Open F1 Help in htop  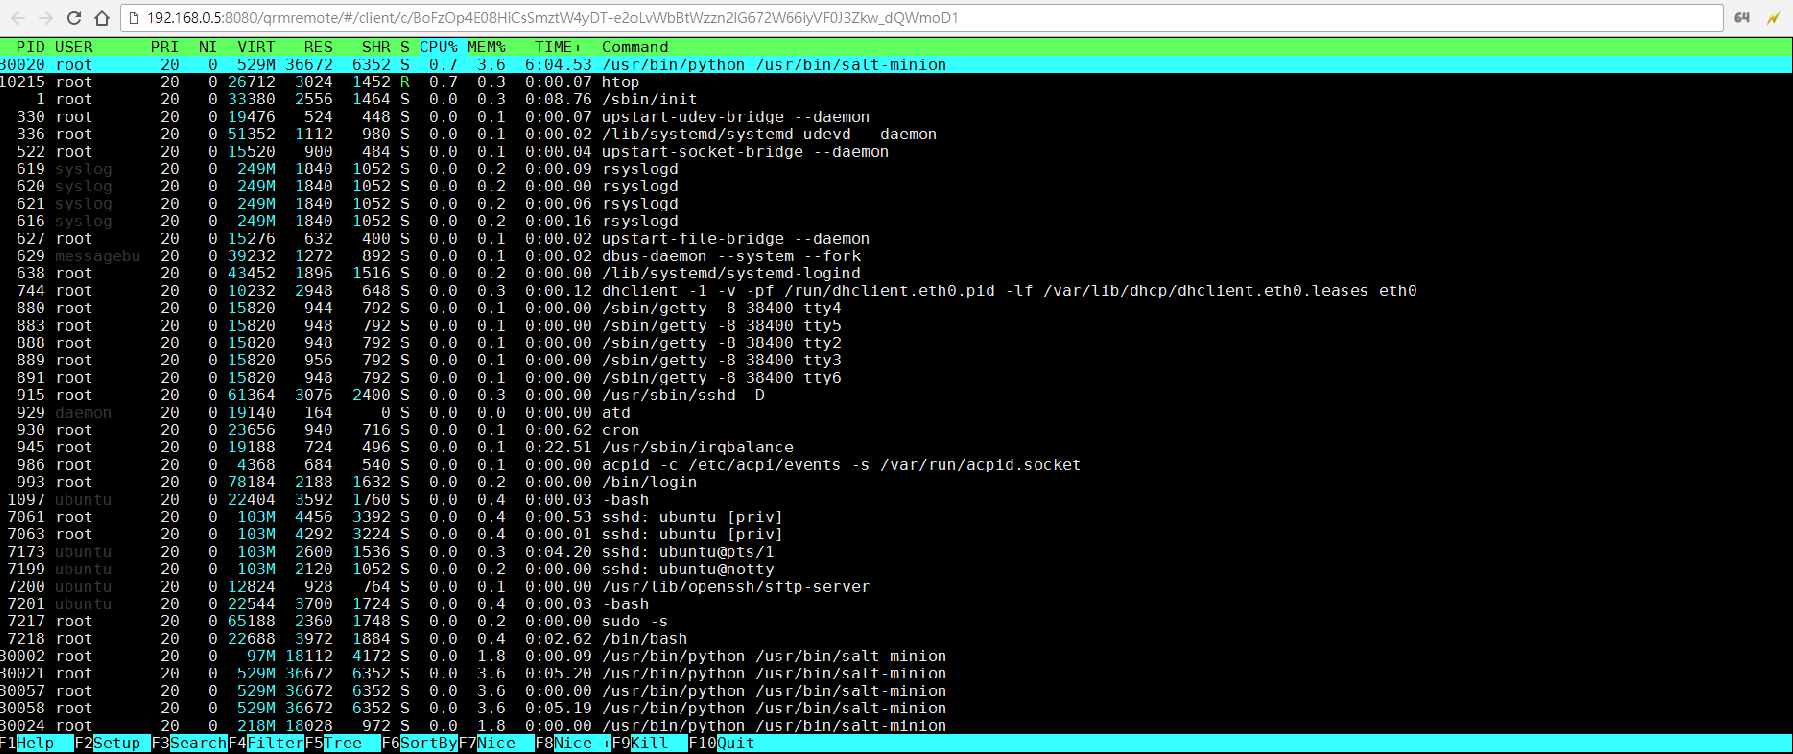36,743
